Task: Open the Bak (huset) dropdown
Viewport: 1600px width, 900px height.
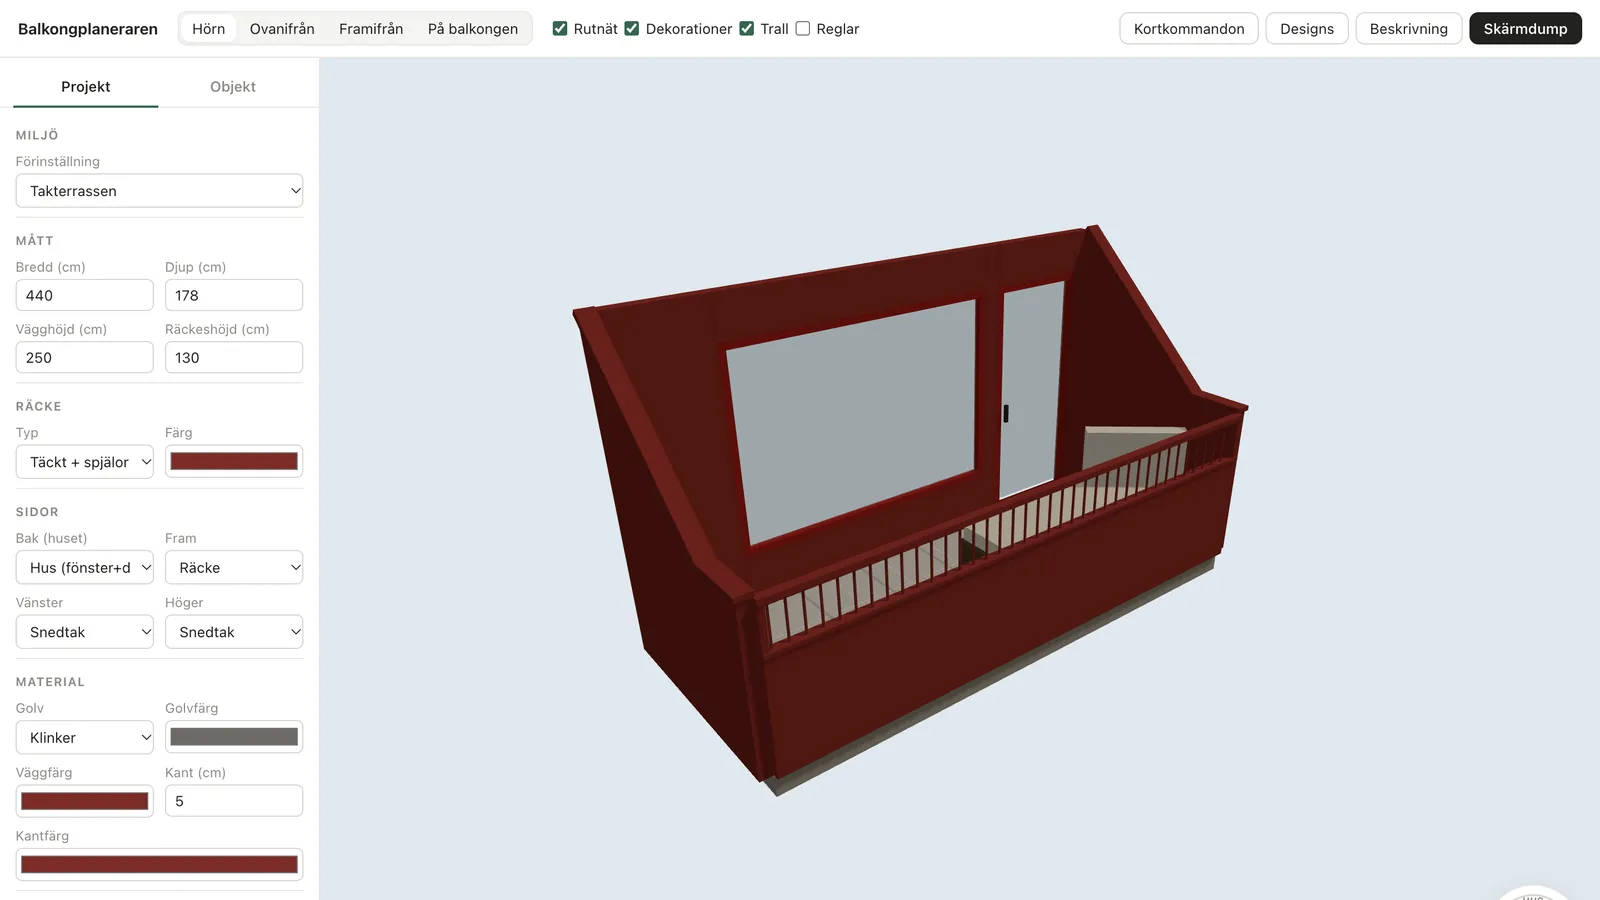Action: 85,567
